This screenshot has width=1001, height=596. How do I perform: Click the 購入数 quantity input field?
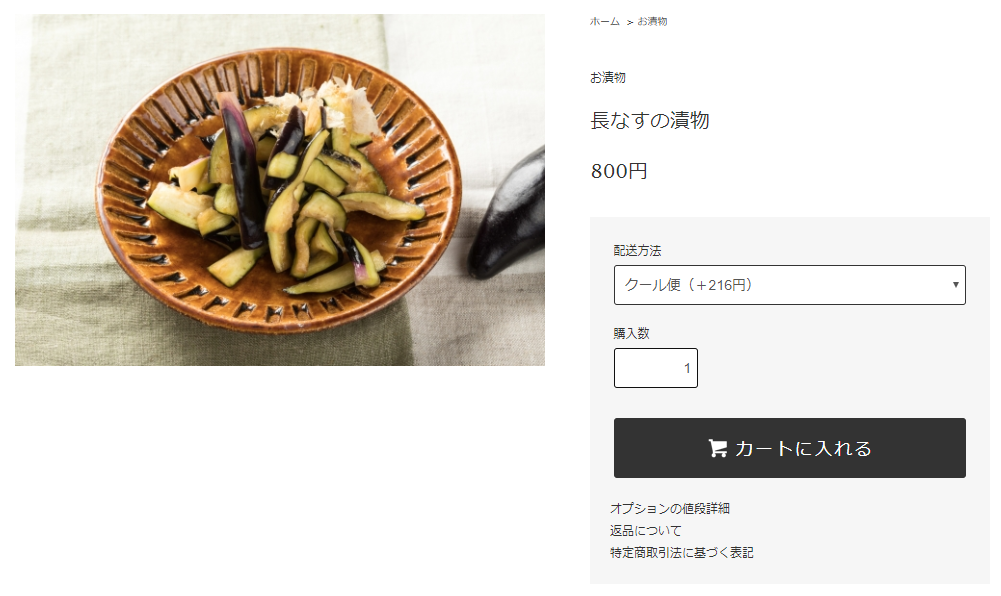click(656, 368)
